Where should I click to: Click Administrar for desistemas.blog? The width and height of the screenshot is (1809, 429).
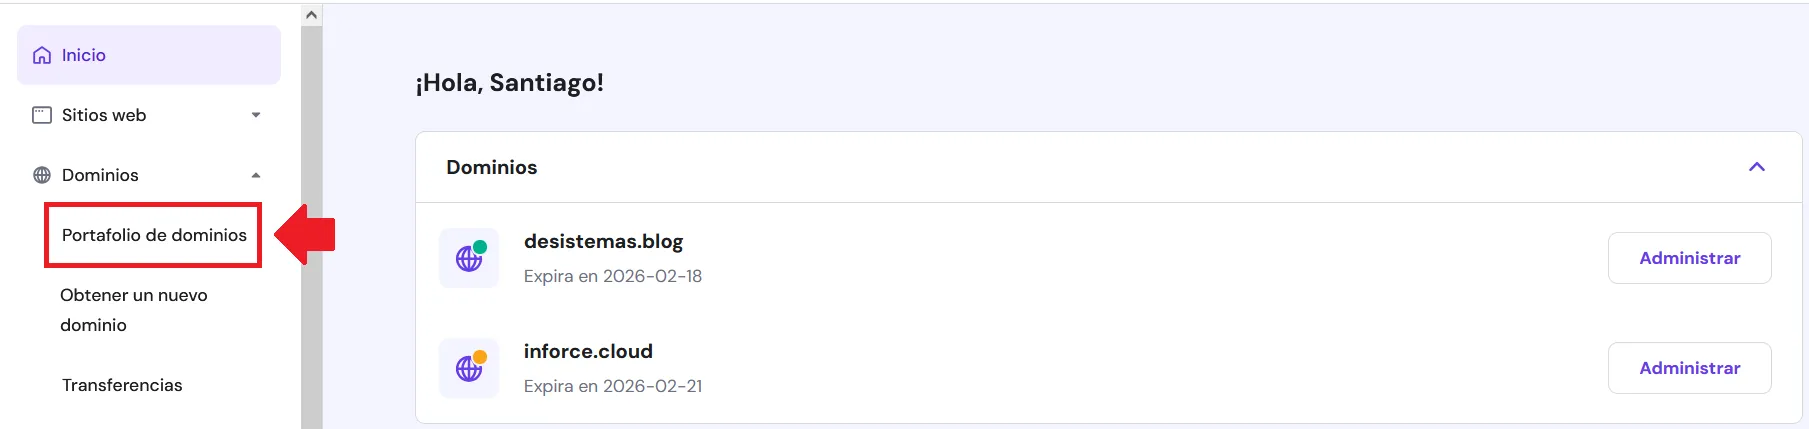[1689, 258]
